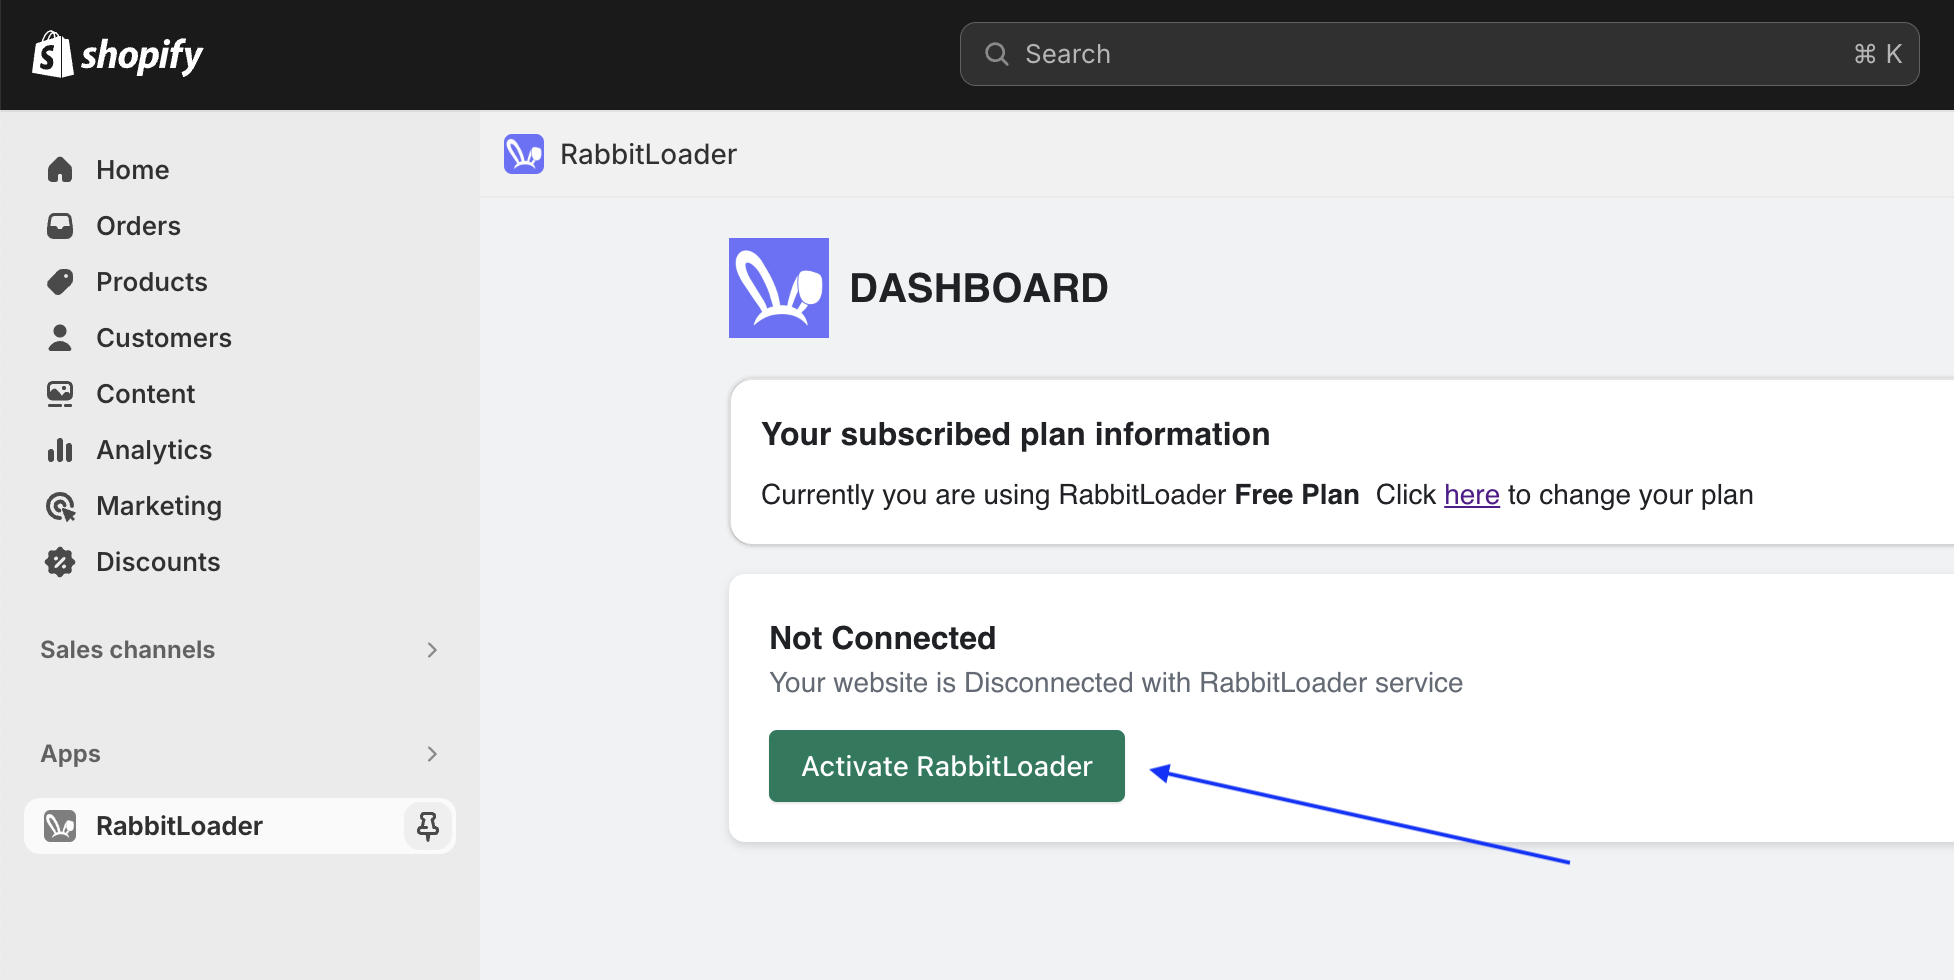Expand the Sales channels section

(432, 649)
